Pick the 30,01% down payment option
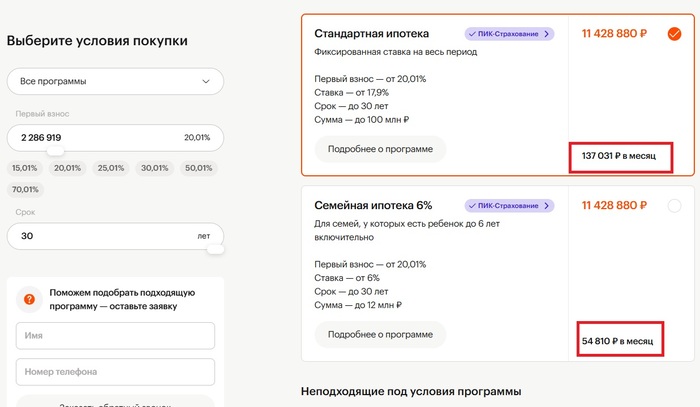 click(154, 169)
